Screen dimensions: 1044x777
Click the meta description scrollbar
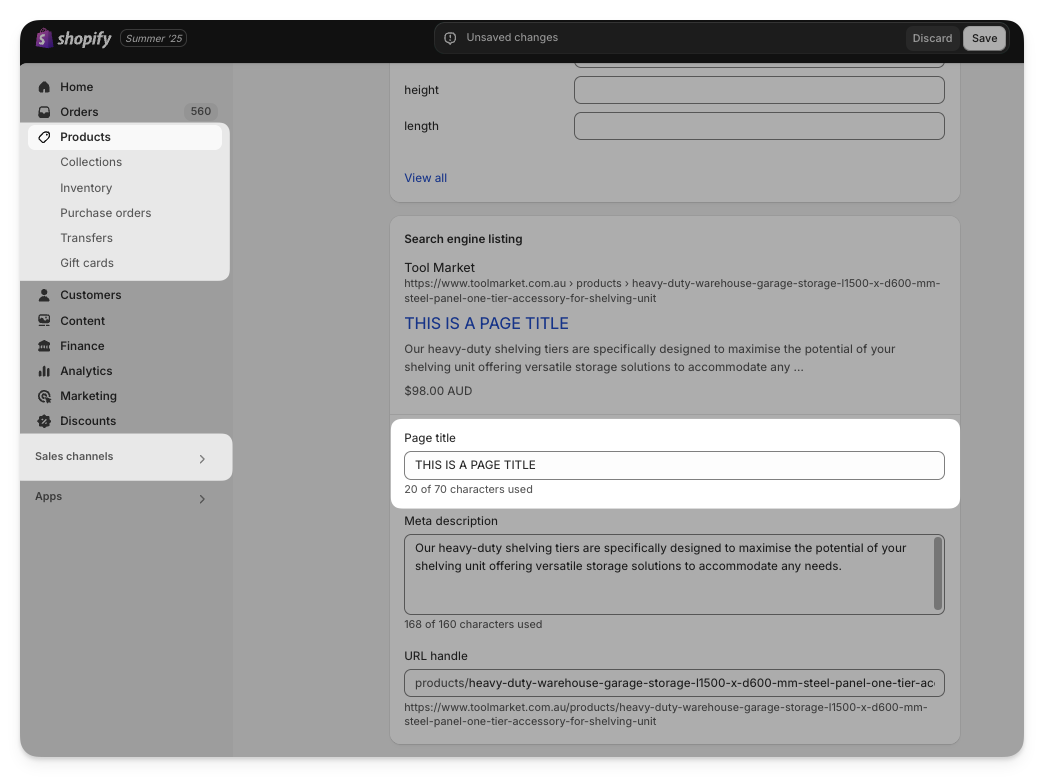[938, 573]
